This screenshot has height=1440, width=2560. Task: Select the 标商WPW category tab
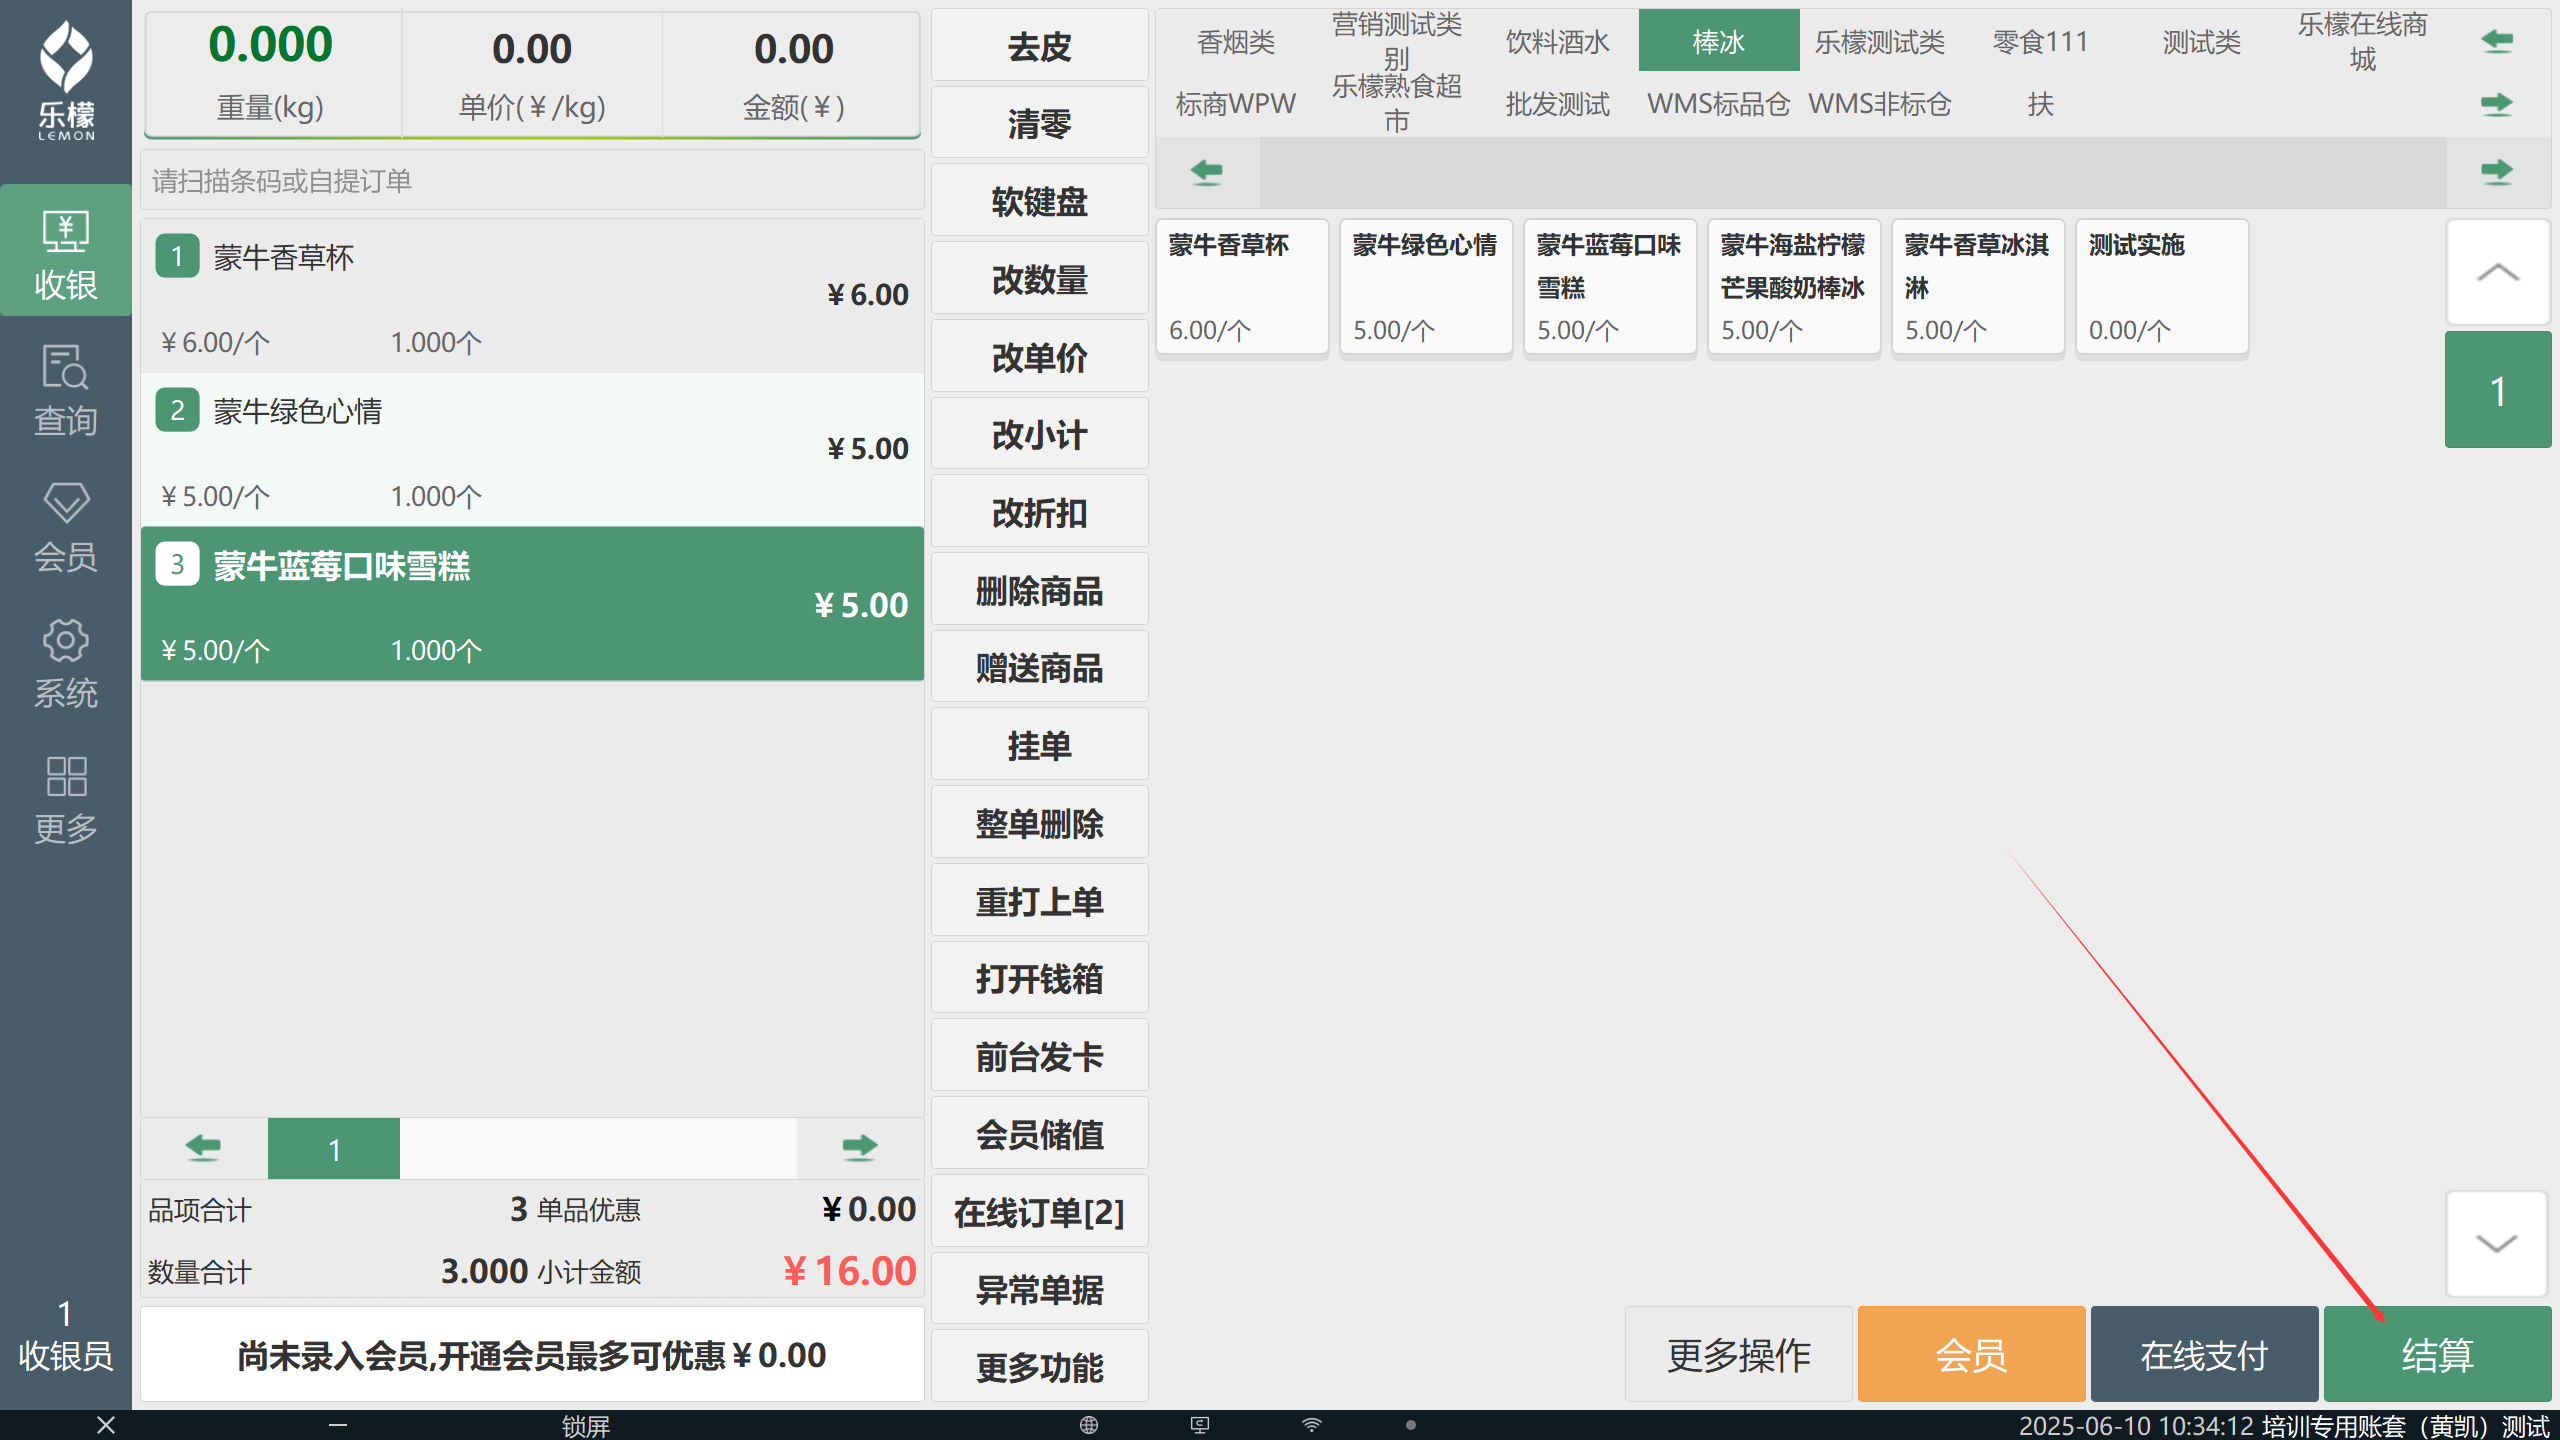[x=1236, y=104]
